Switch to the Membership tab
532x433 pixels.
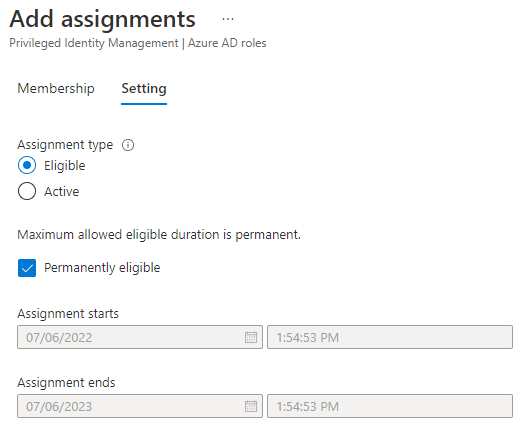(56, 88)
